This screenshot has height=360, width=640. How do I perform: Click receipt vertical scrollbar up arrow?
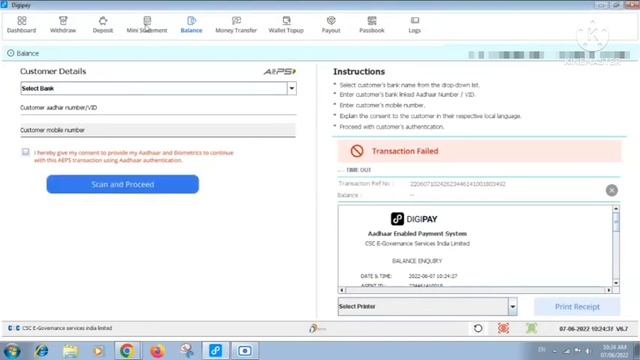[616, 209]
